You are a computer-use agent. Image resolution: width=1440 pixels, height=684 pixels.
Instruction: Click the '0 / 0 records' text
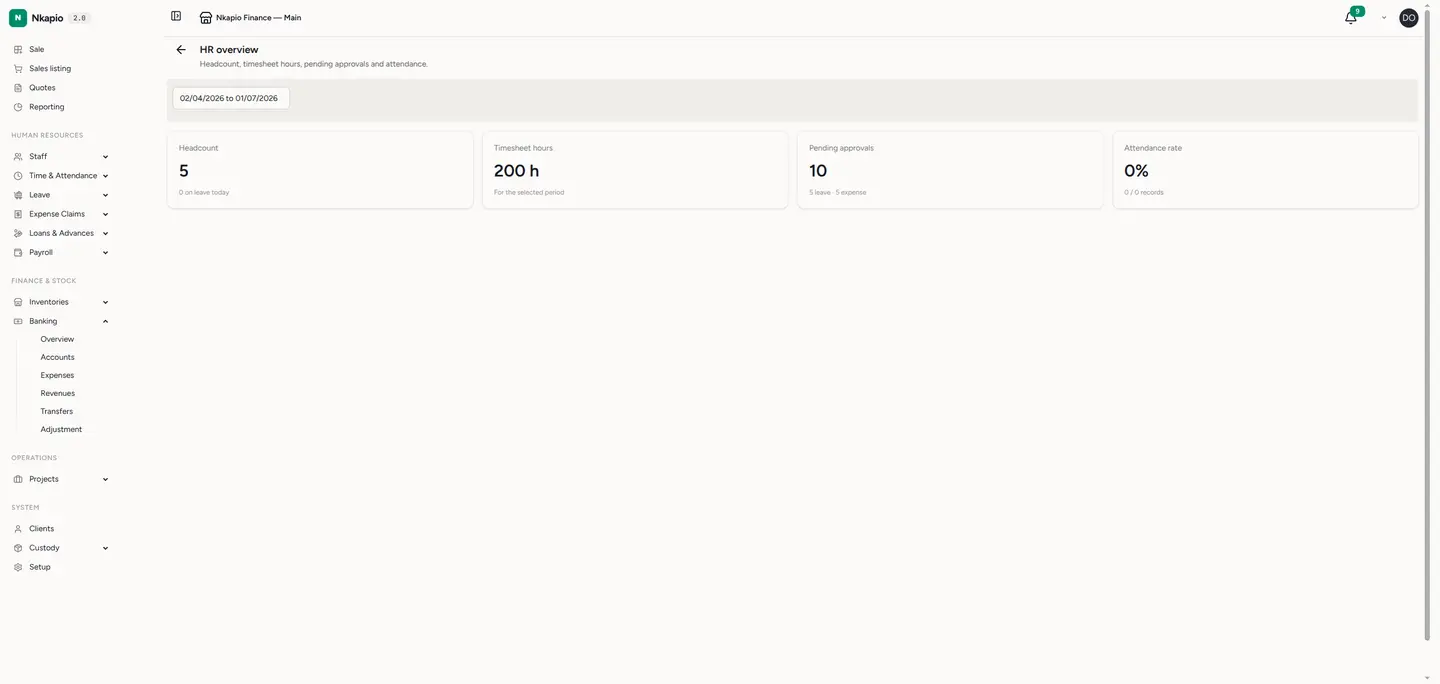click(x=1144, y=192)
